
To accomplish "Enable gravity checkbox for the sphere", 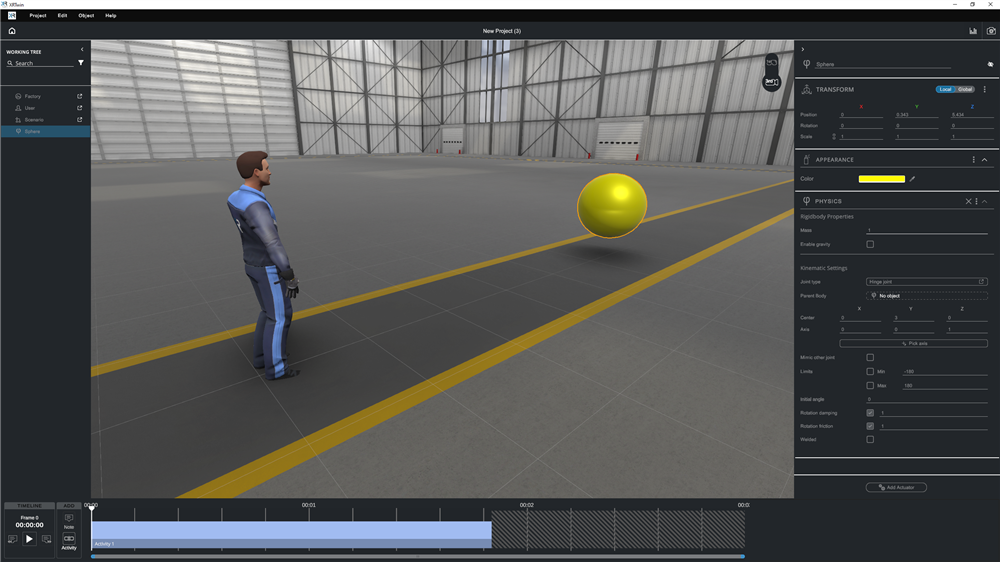I will pos(870,244).
